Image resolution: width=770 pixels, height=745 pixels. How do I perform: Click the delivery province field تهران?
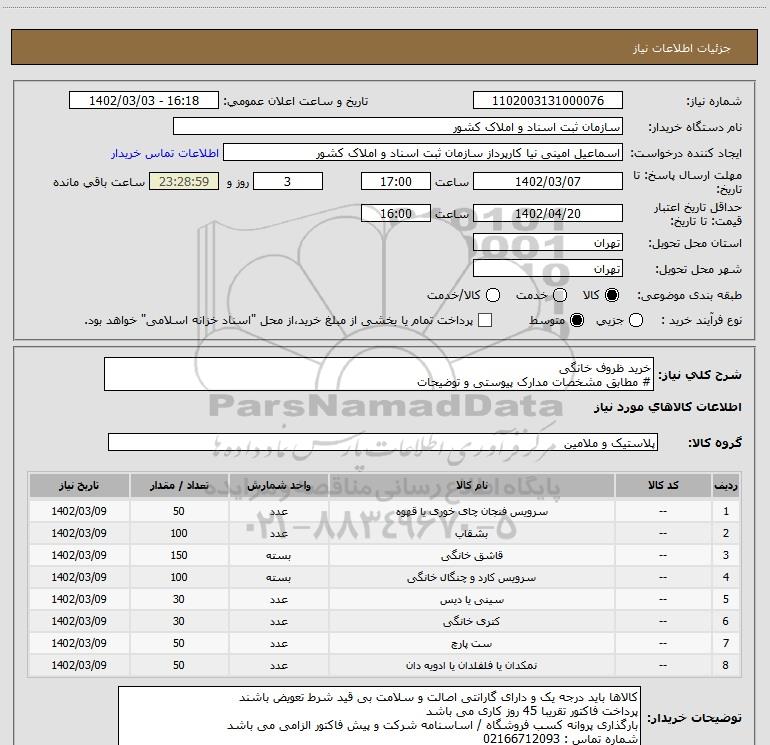click(548, 242)
